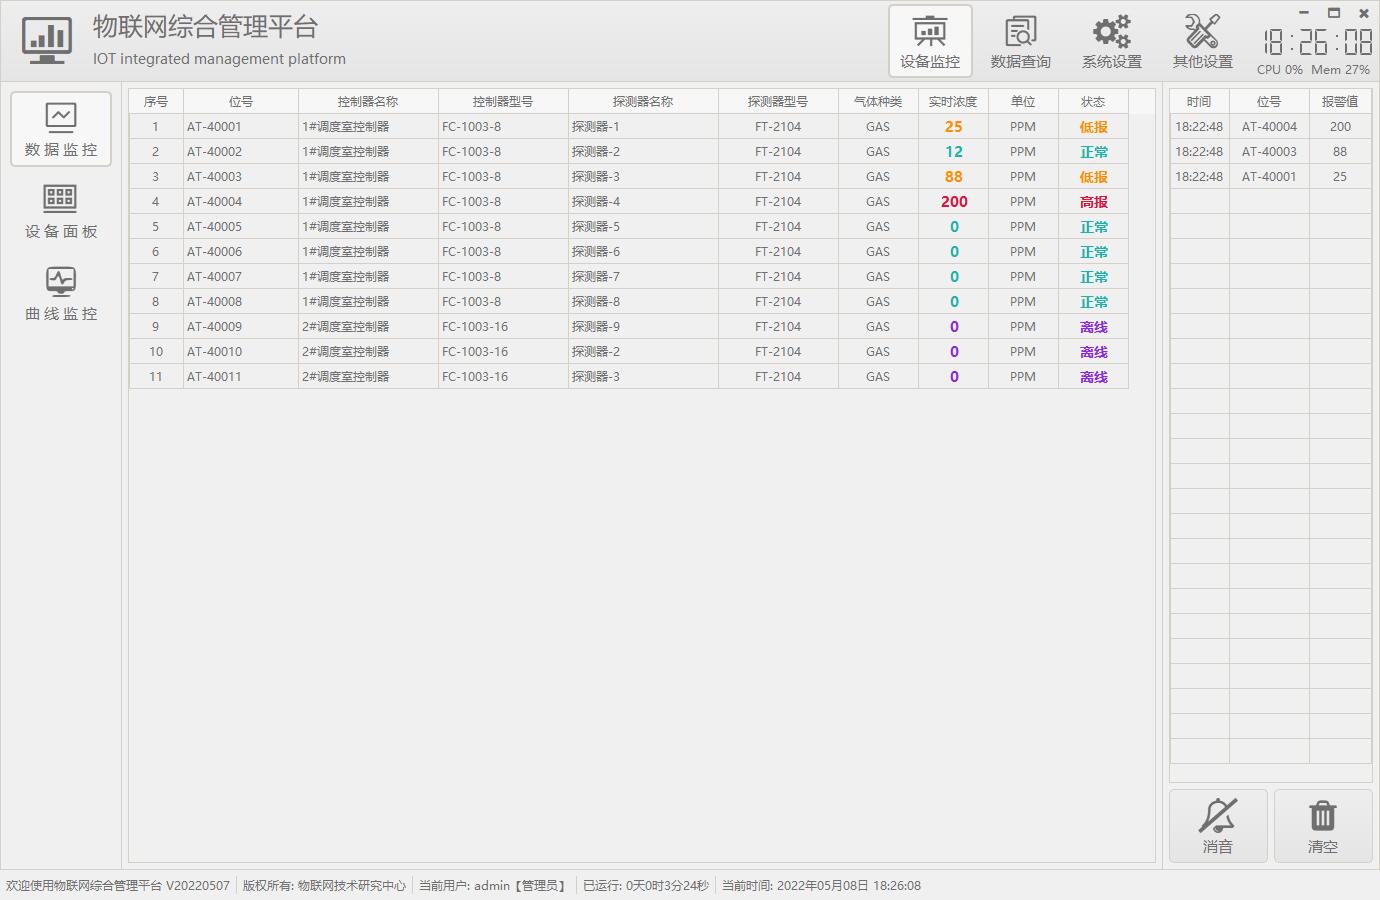The width and height of the screenshot is (1380, 900).
Task: Click the 状态 column header
Action: tap(1092, 102)
